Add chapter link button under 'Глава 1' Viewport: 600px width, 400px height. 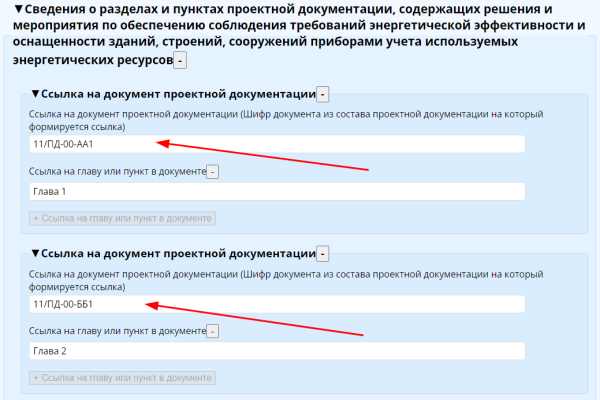[122, 218]
